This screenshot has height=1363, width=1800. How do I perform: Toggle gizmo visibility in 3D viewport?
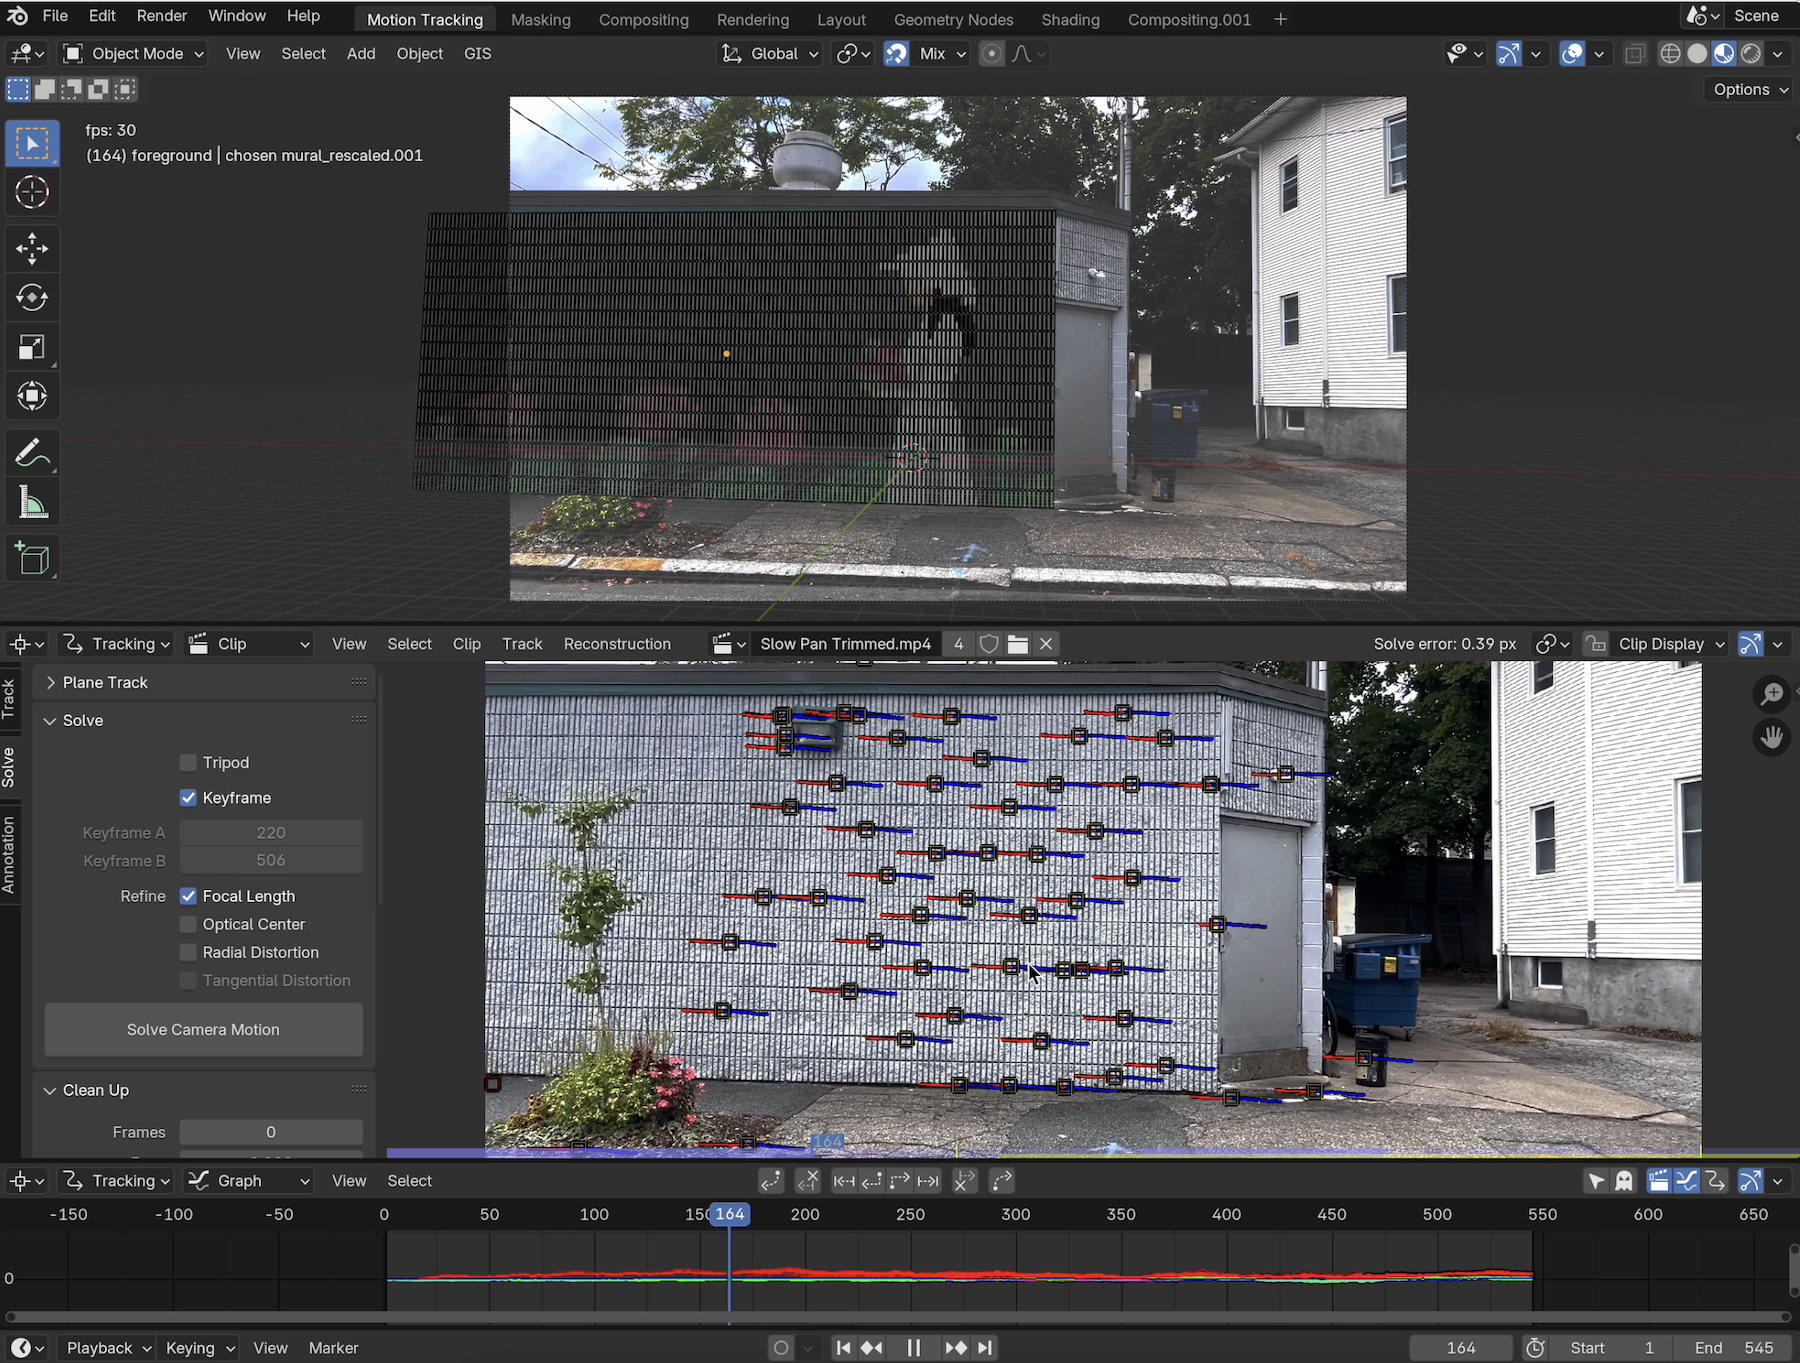(1509, 54)
